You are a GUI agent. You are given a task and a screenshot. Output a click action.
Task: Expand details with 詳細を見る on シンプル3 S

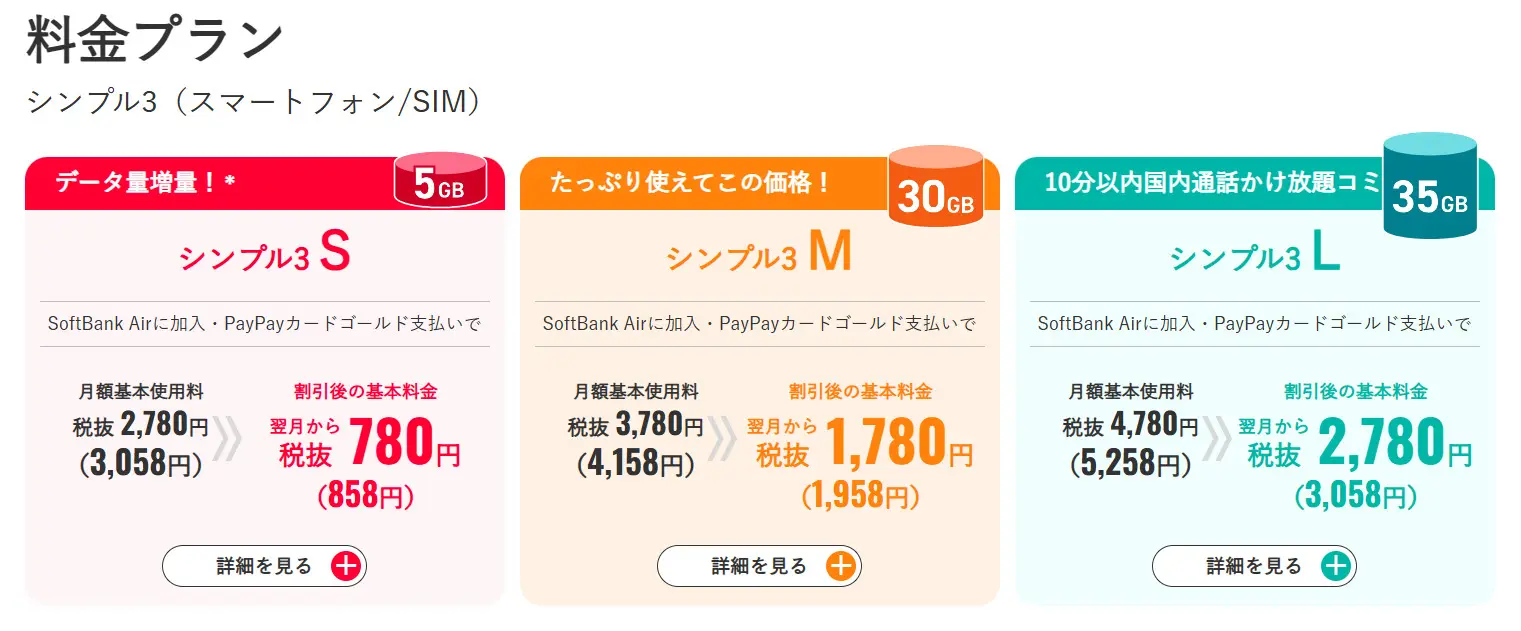[264, 566]
